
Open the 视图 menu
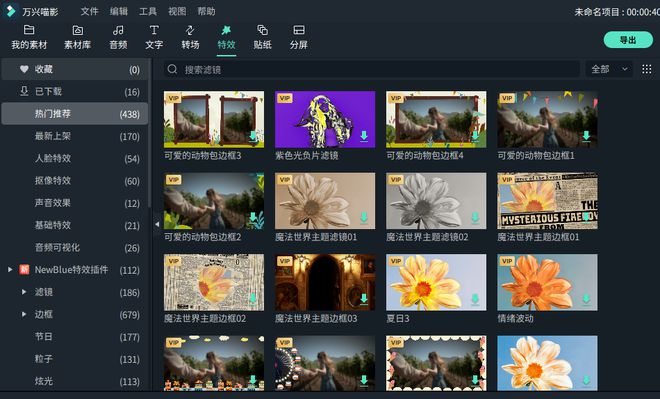(177, 11)
